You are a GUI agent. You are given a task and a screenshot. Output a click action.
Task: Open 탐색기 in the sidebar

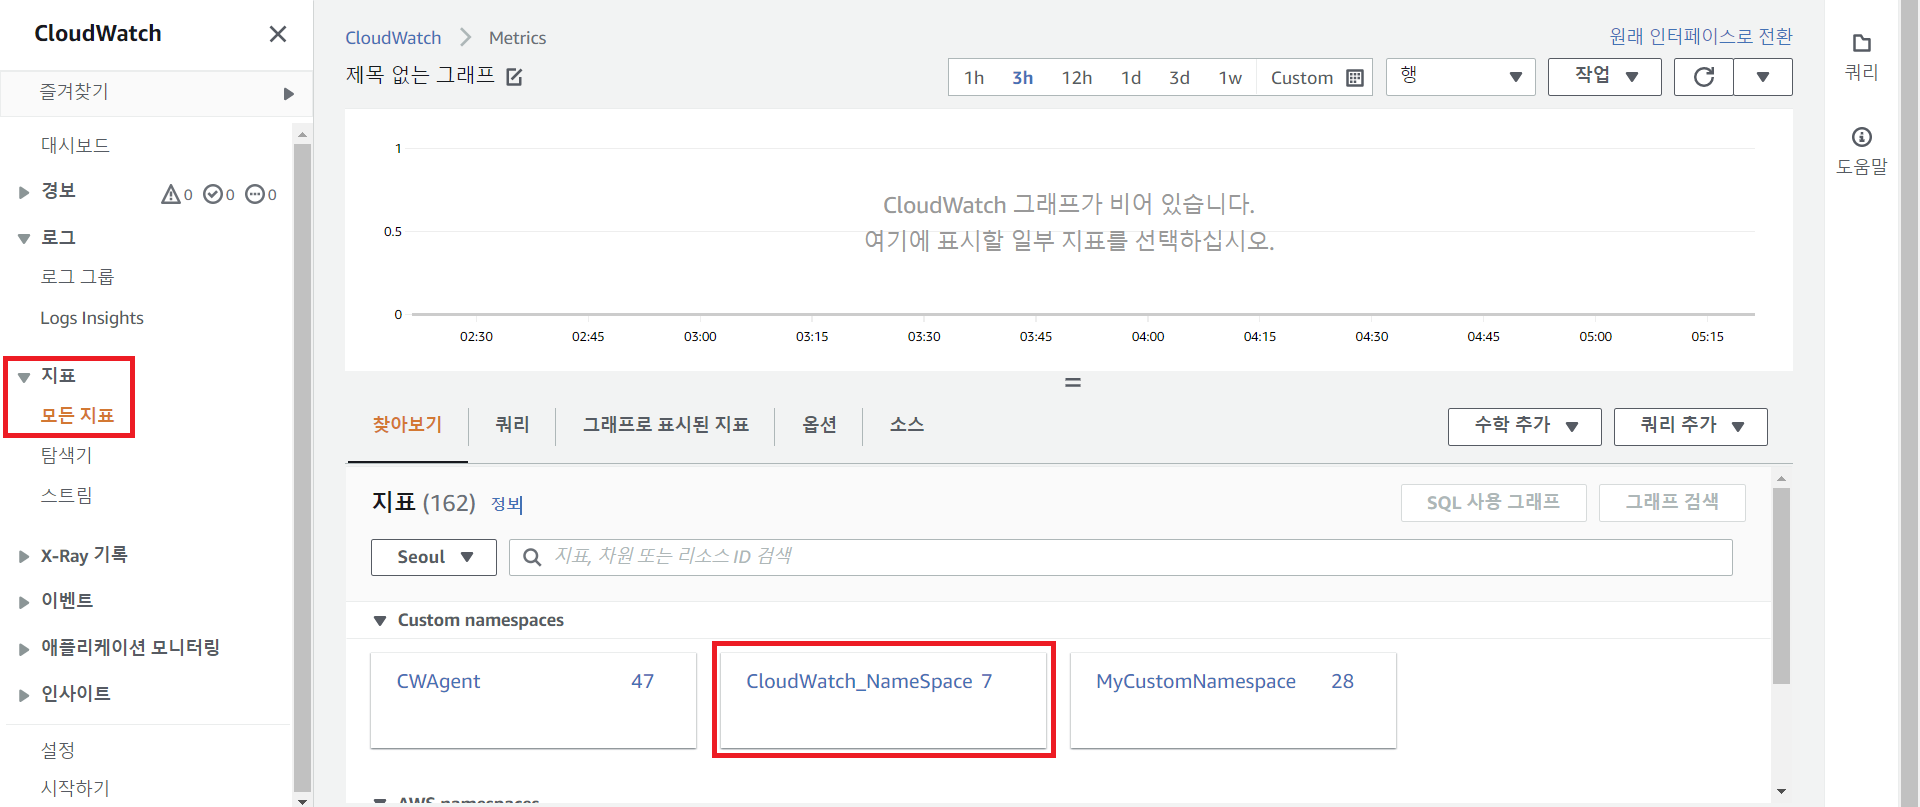click(66, 455)
